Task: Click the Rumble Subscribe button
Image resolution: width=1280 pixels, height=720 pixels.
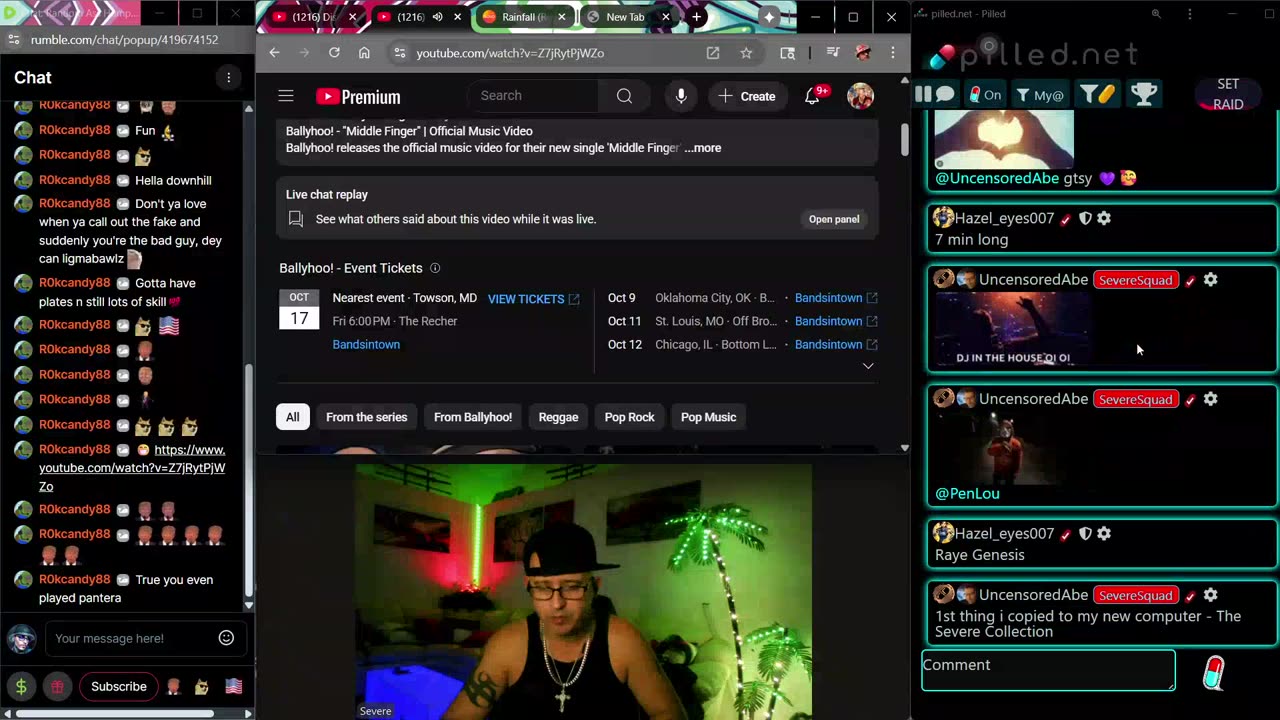Action: (119, 687)
